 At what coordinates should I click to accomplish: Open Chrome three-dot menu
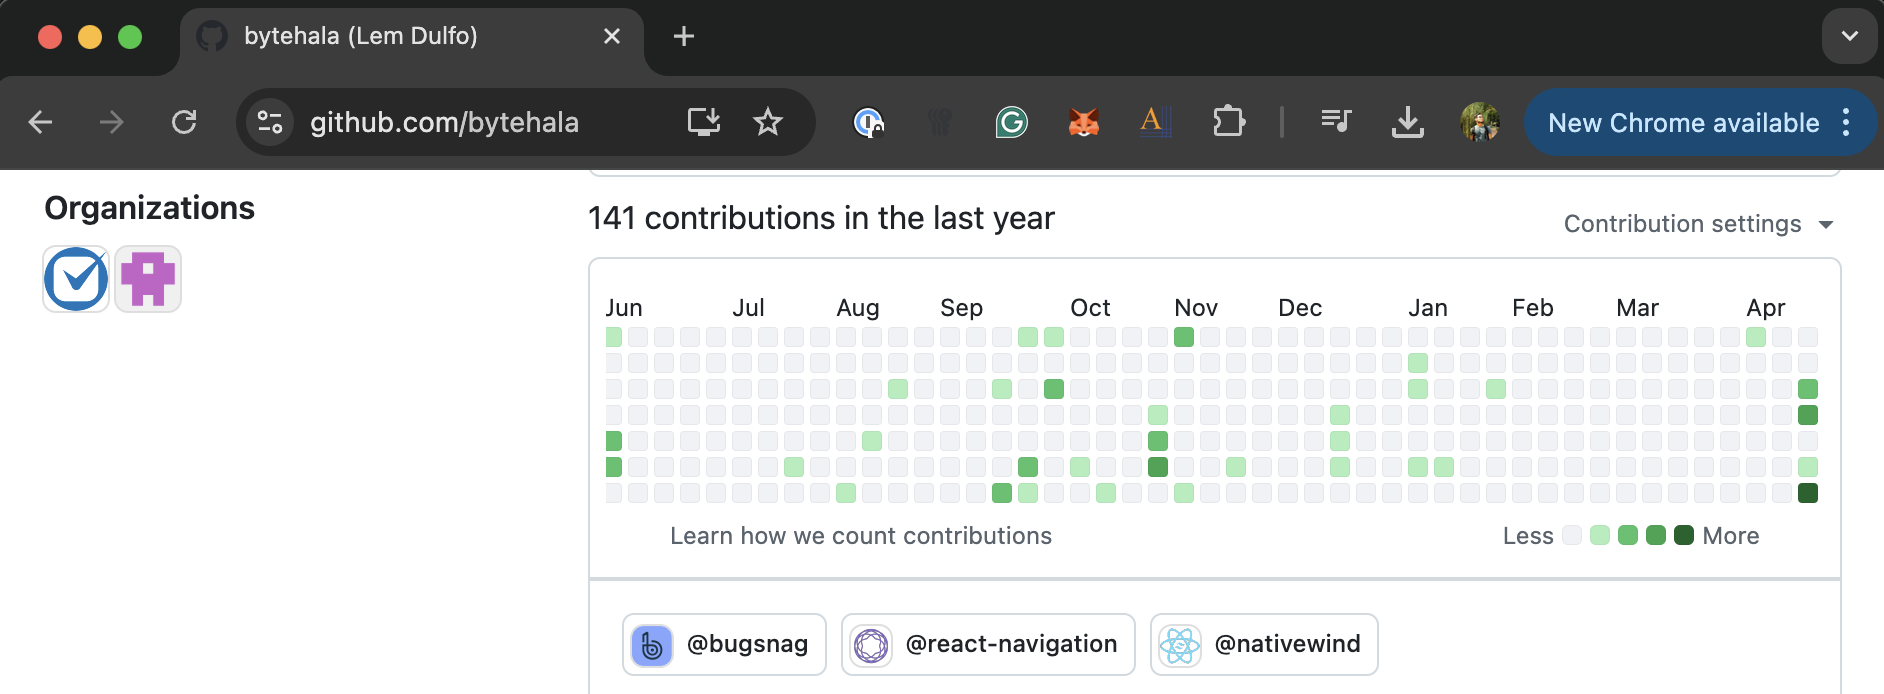coord(1846,122)
